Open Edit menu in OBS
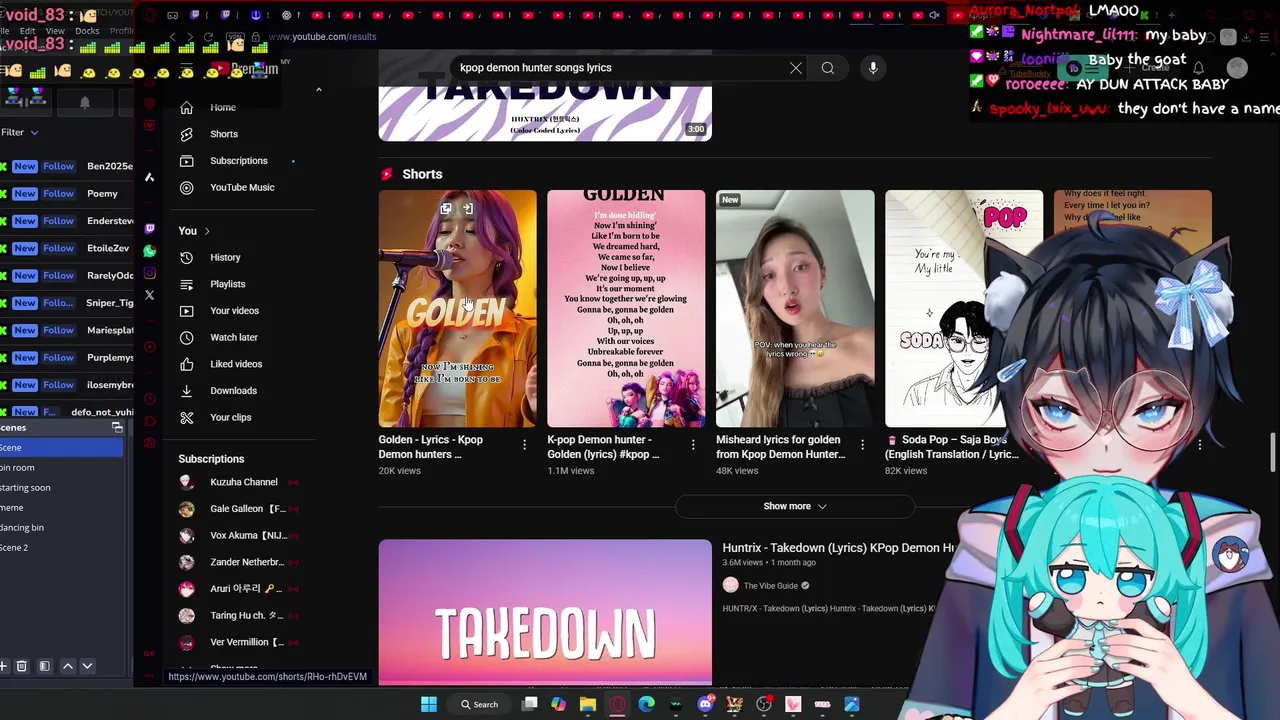The height and width of the screenshot is (720, 1280). pyautogui.click(x=27, y=31)
